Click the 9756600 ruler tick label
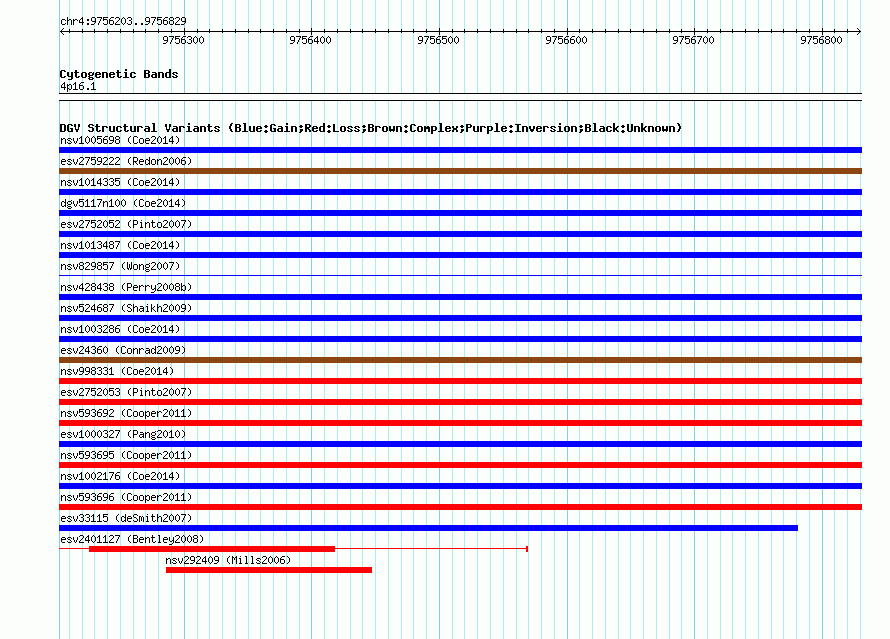 coord(566,40)
